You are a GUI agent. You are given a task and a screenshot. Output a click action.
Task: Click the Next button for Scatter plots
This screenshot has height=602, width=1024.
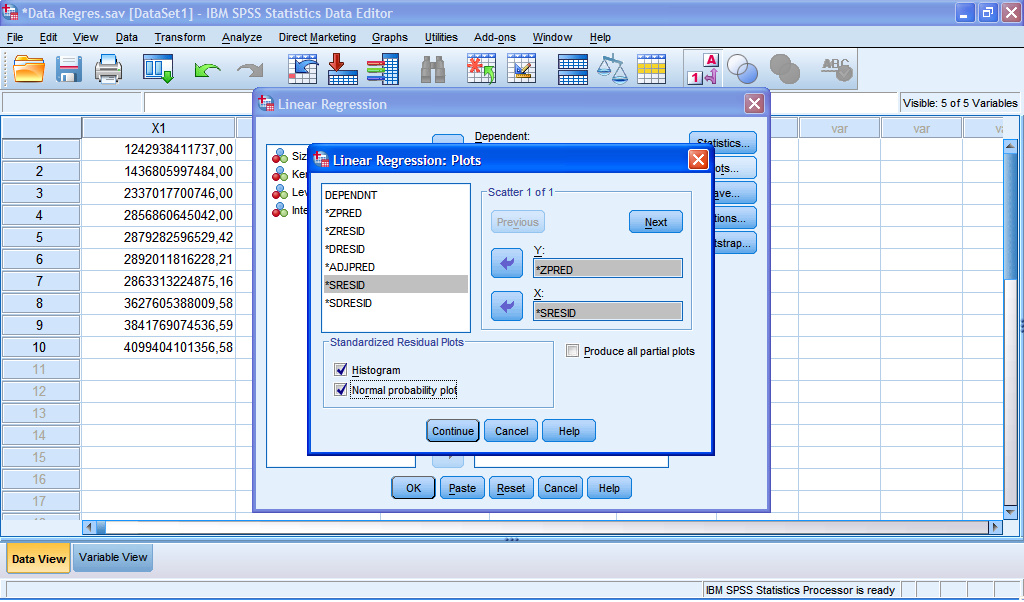pyautogui.click(x=655, y=221)
